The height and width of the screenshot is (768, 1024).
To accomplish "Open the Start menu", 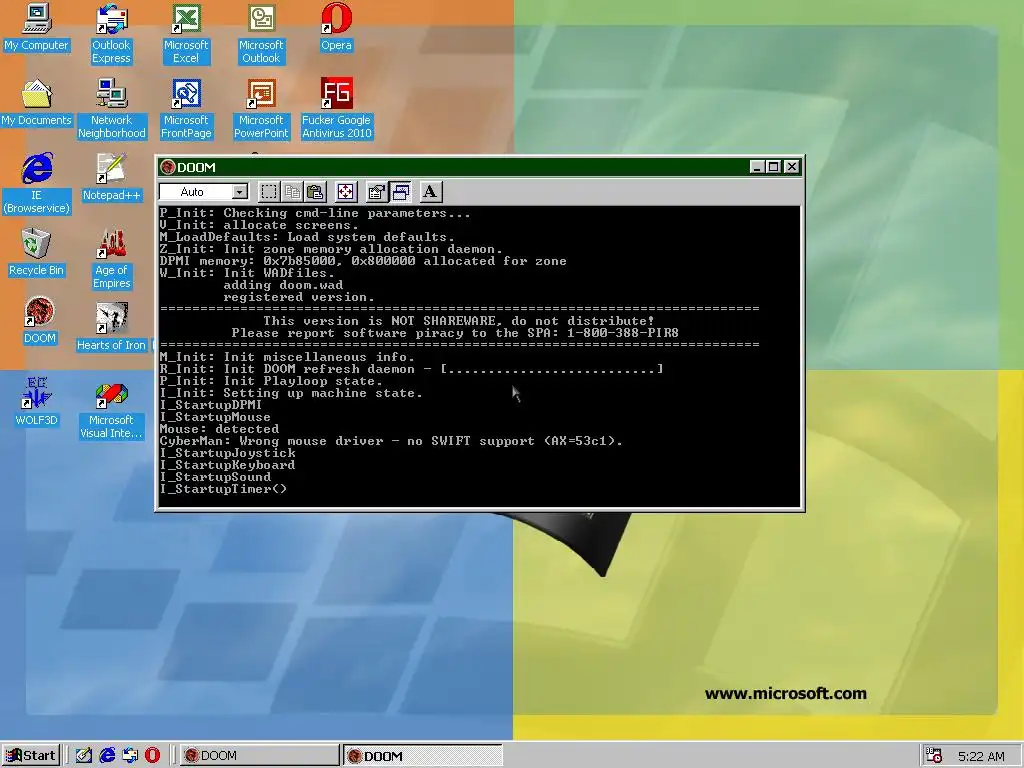I will [x=31, y=756].
